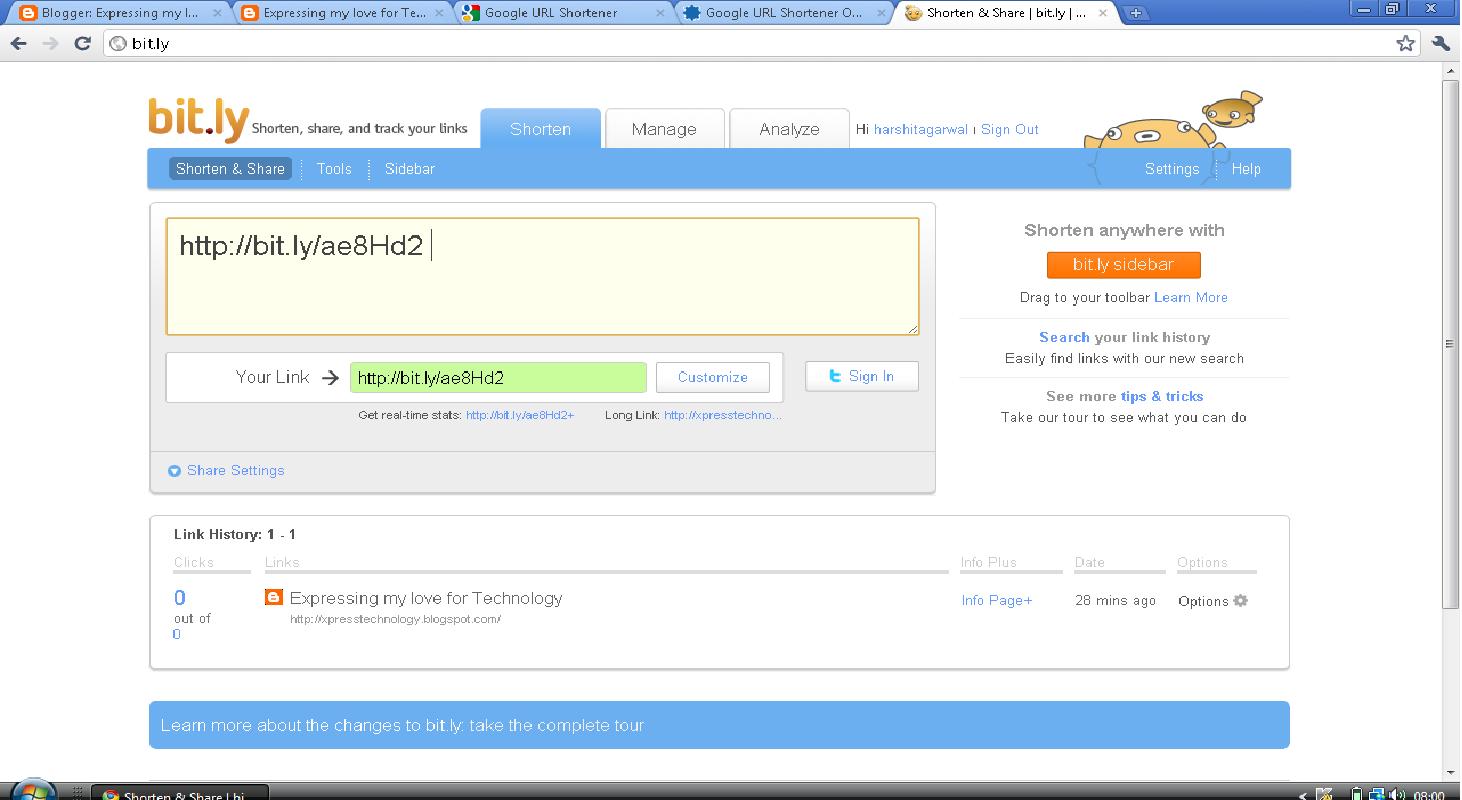Click the Twitter Sign In button
The width and height of the screenshot is (1462, 800).
click(x=862, y=376)
